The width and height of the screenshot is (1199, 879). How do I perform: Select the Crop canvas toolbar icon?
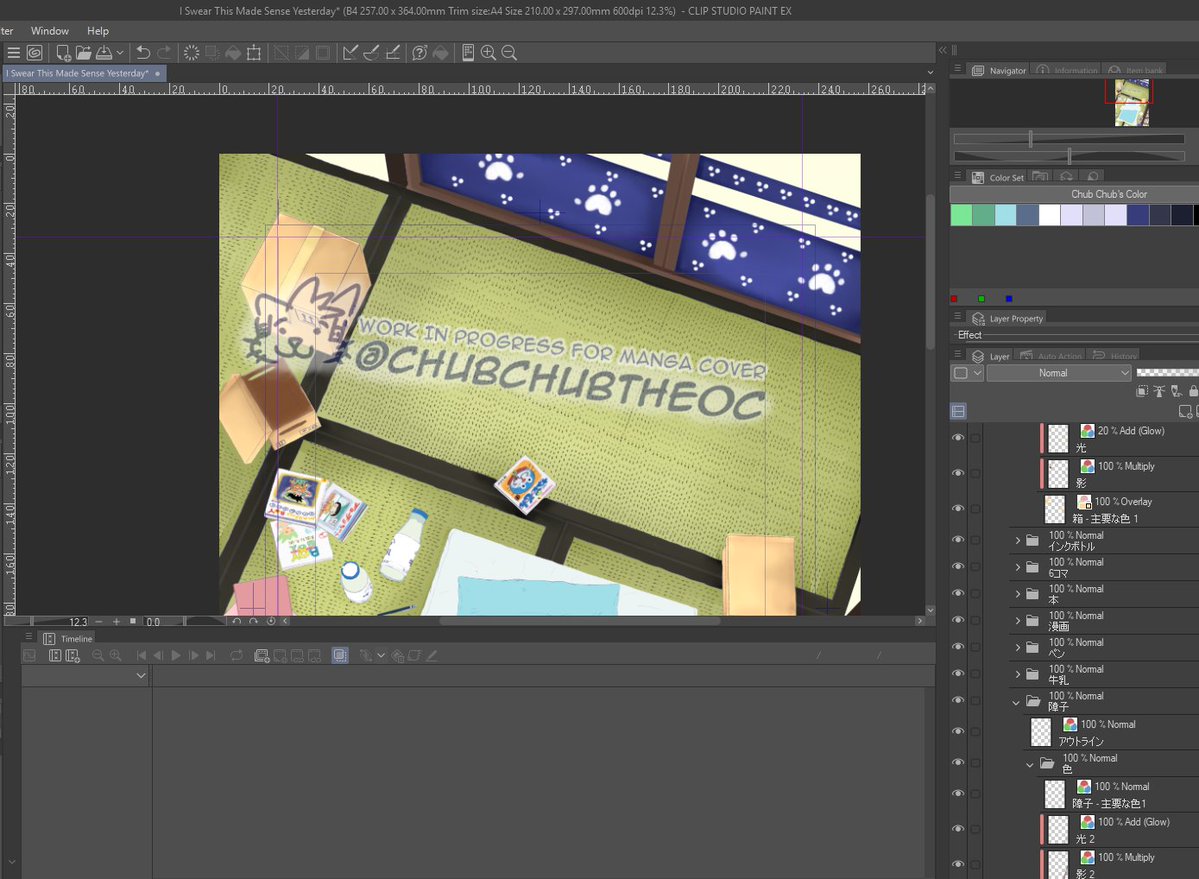pyautogui.click(x=254, y=52)
